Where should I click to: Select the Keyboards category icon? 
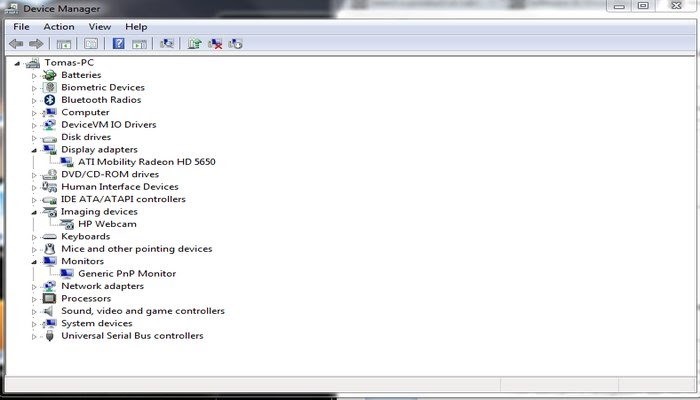[x=50, y=237]
